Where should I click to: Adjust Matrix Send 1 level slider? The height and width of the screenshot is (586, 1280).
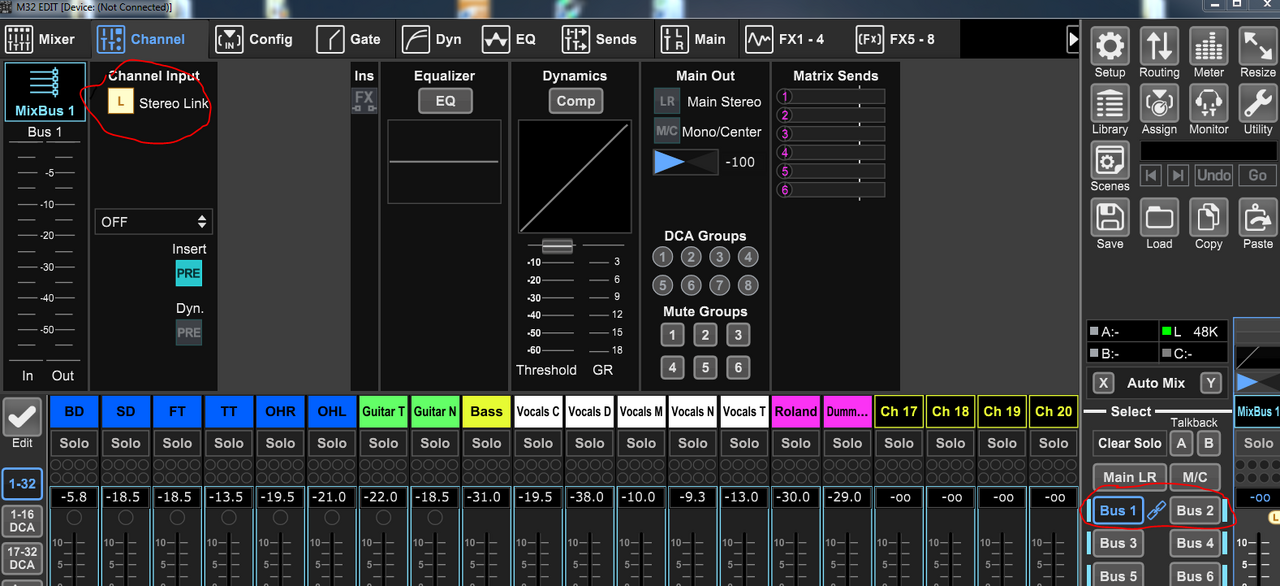point(831,97)
